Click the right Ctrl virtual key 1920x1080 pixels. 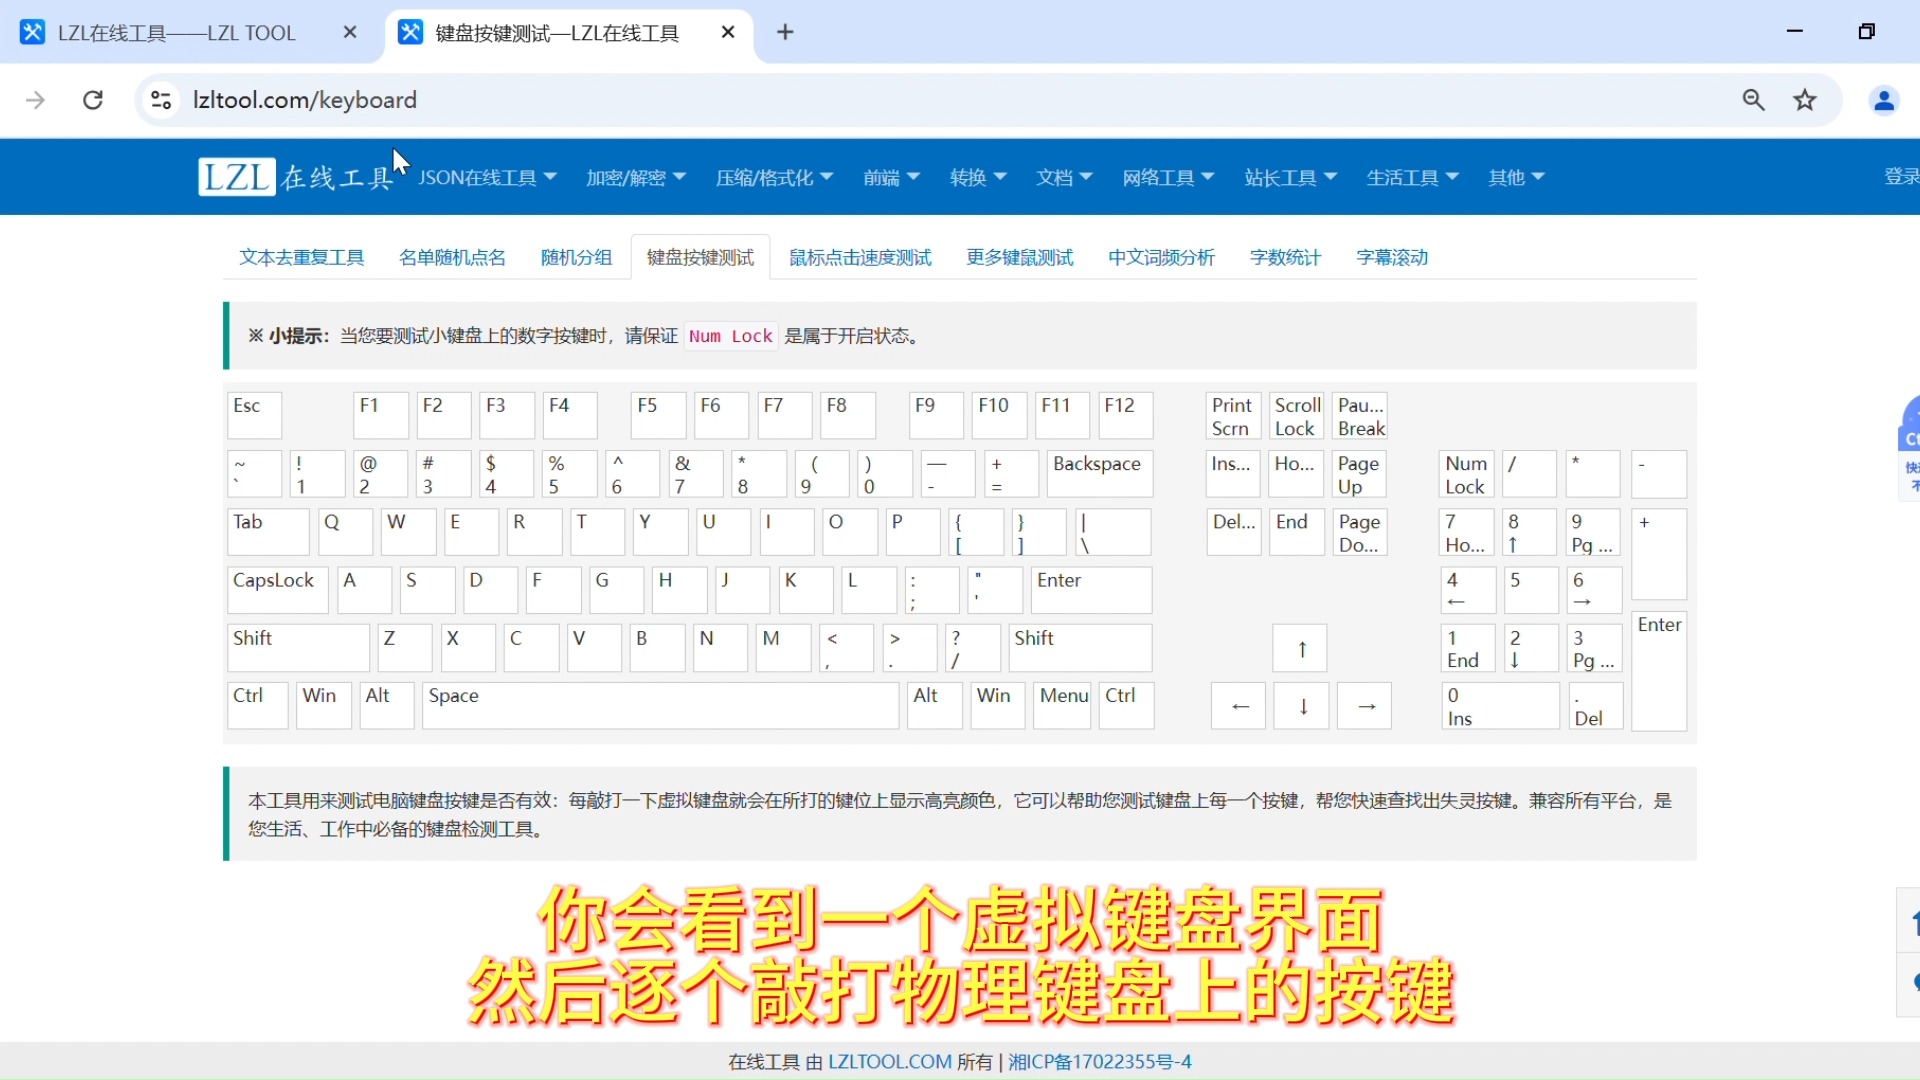pos(1126,706)
